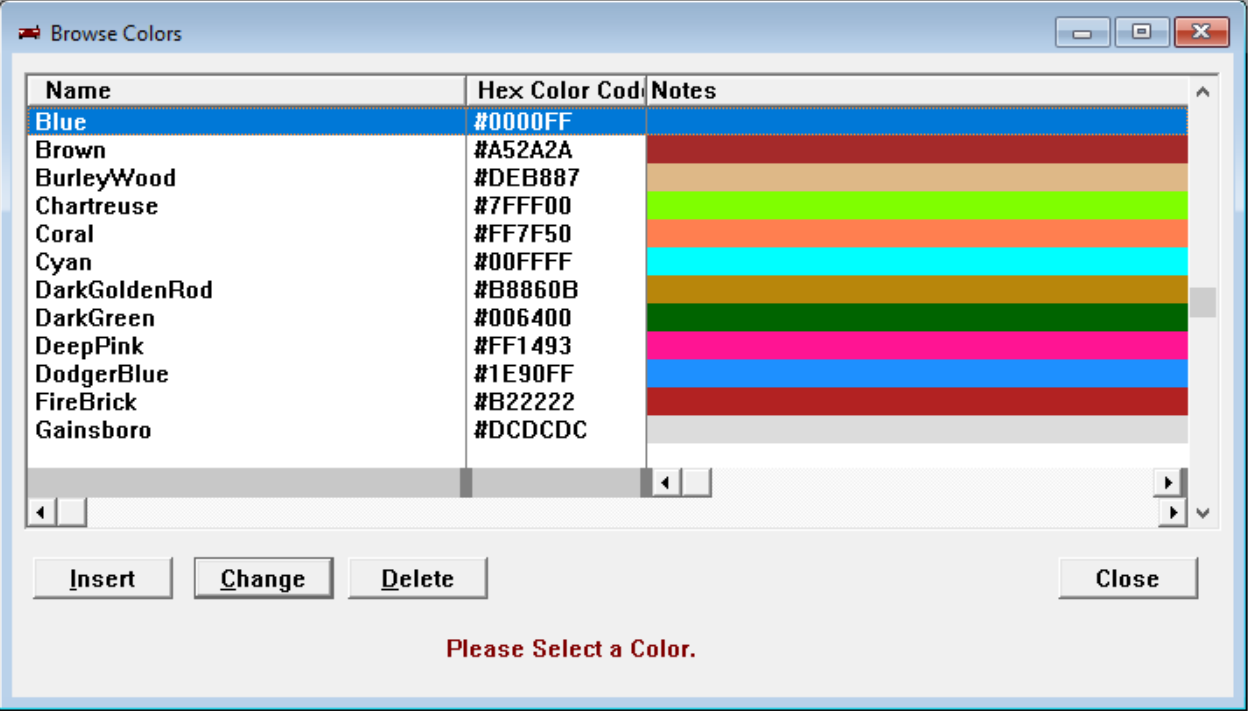Select the Cyan row
The width and height of the screenshot is (1248, 711).
(607, 262)
